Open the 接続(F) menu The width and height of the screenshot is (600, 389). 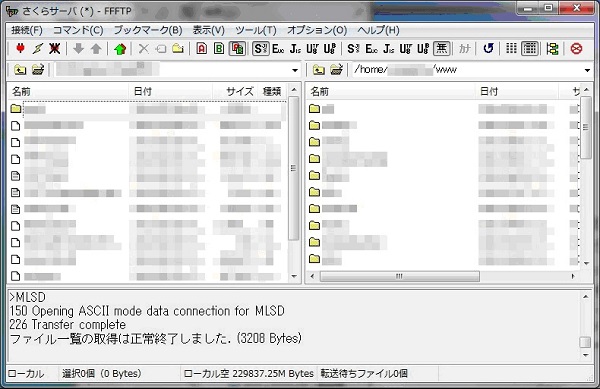(x=27, y=30)
